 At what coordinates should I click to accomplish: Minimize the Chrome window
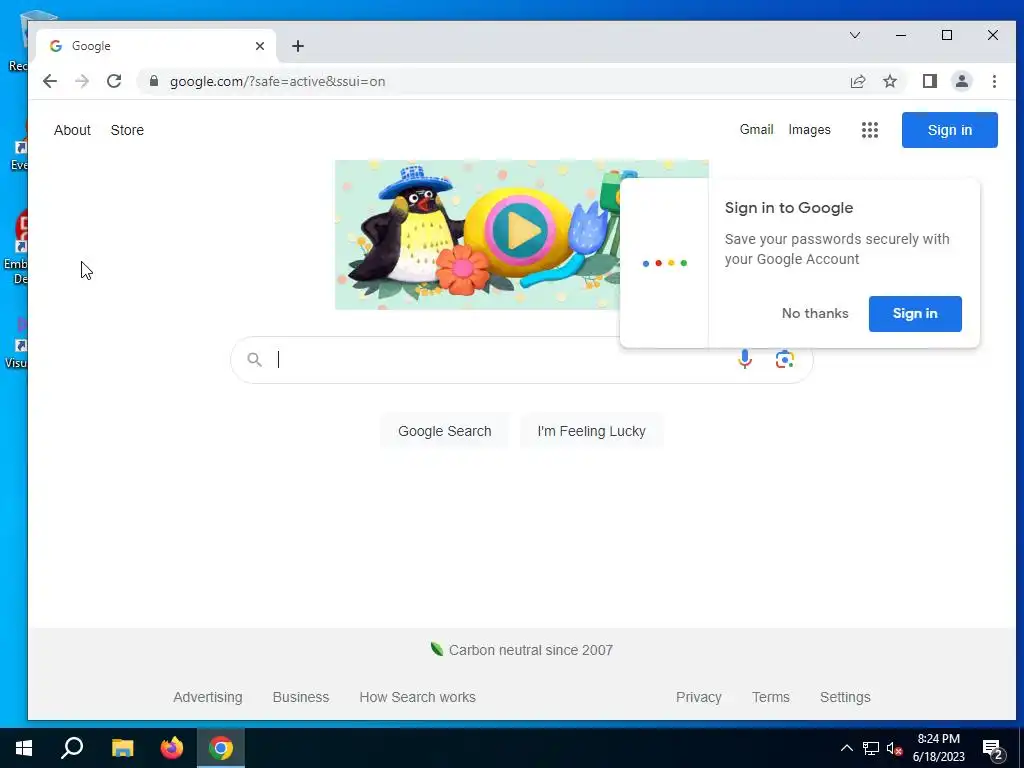click(x=901, y=35)
